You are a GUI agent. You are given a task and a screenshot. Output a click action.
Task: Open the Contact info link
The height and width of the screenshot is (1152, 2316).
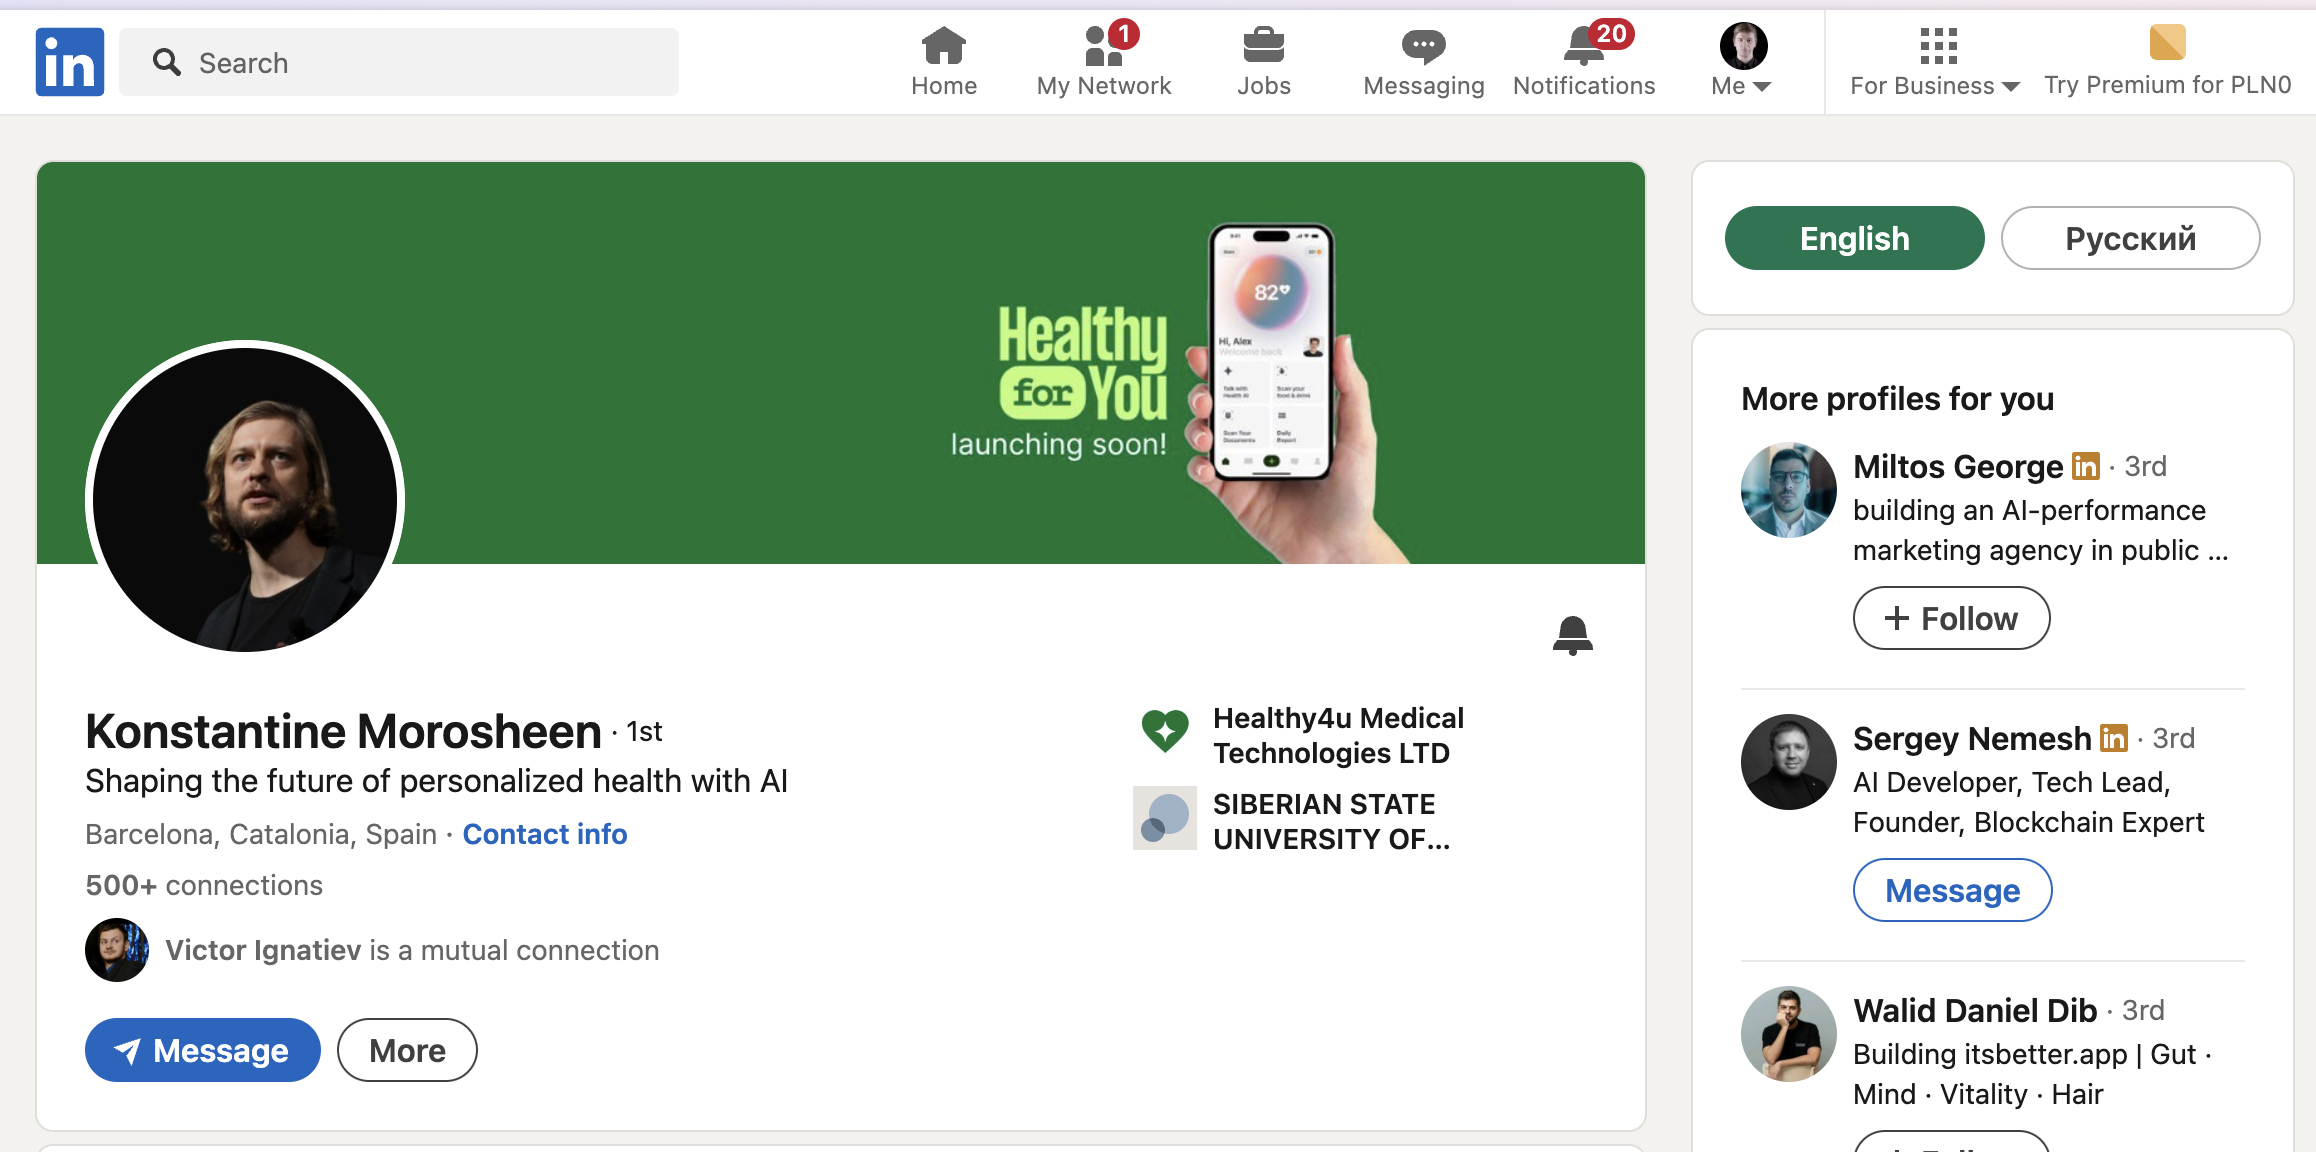(544, 834)
